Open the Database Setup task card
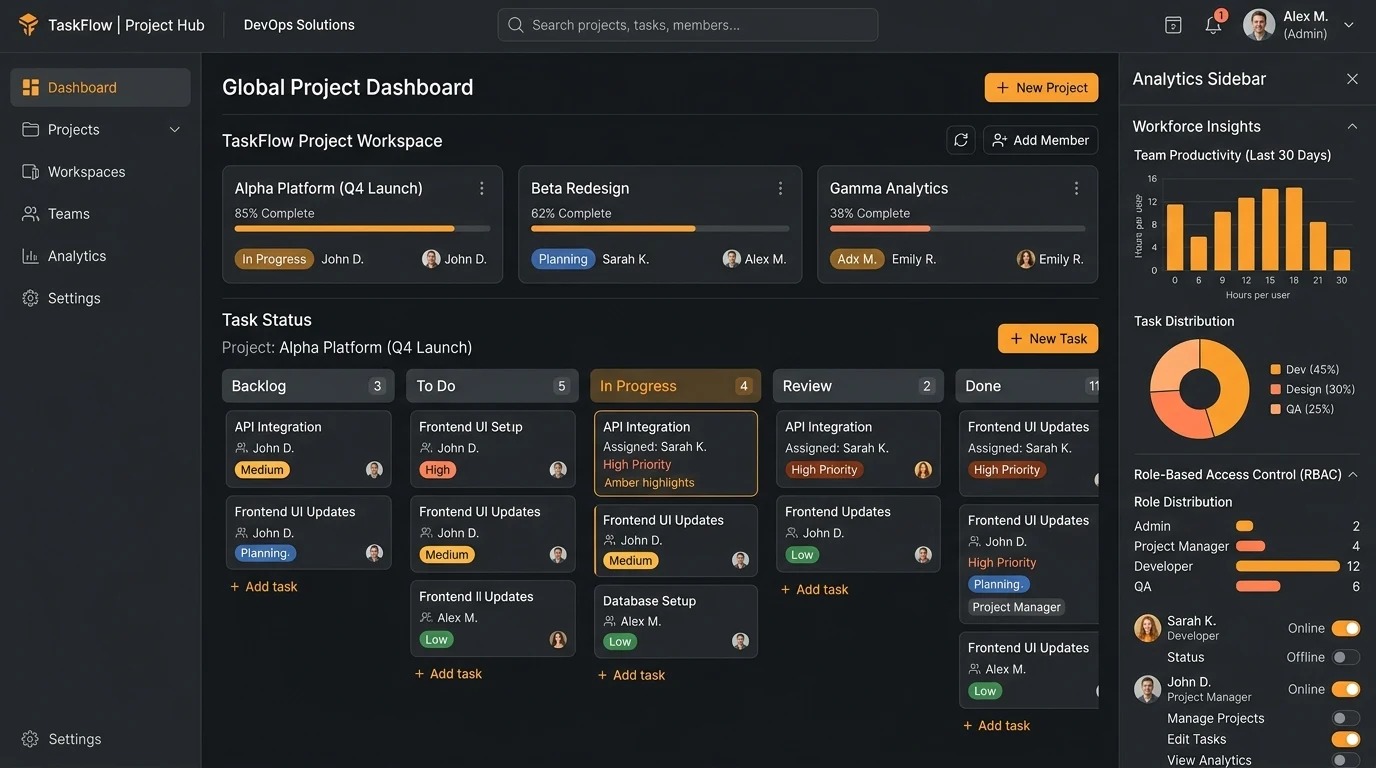Screen dimensions: 1376x768 [x=676, y=621]
